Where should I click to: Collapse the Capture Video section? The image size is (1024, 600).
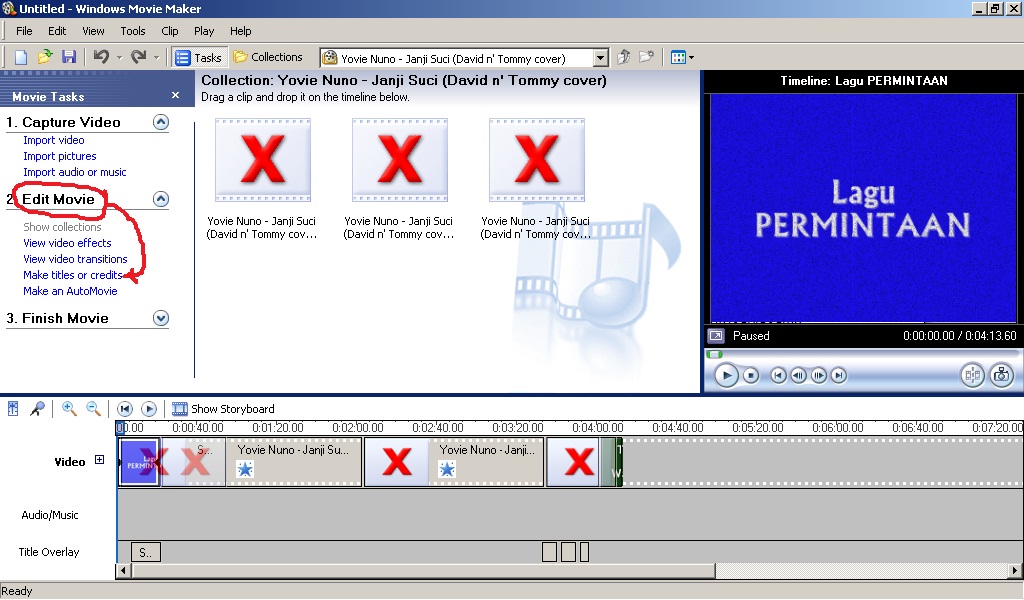pos(161,122)
